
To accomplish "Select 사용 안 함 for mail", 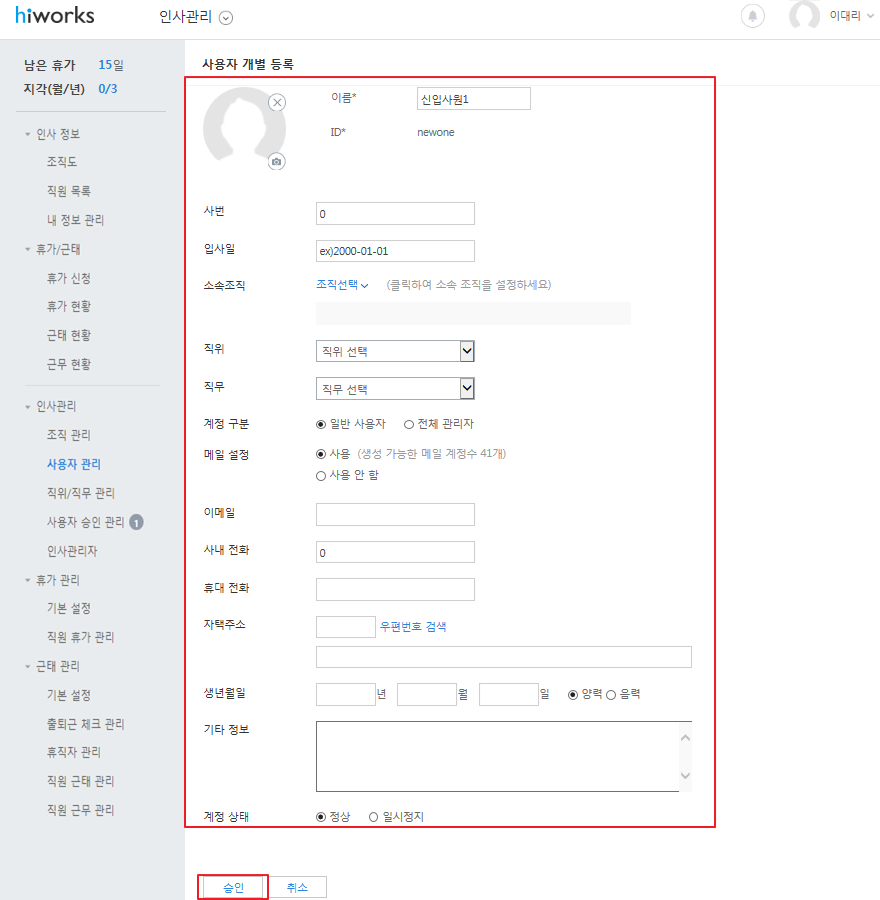I will tap(321, 476).
